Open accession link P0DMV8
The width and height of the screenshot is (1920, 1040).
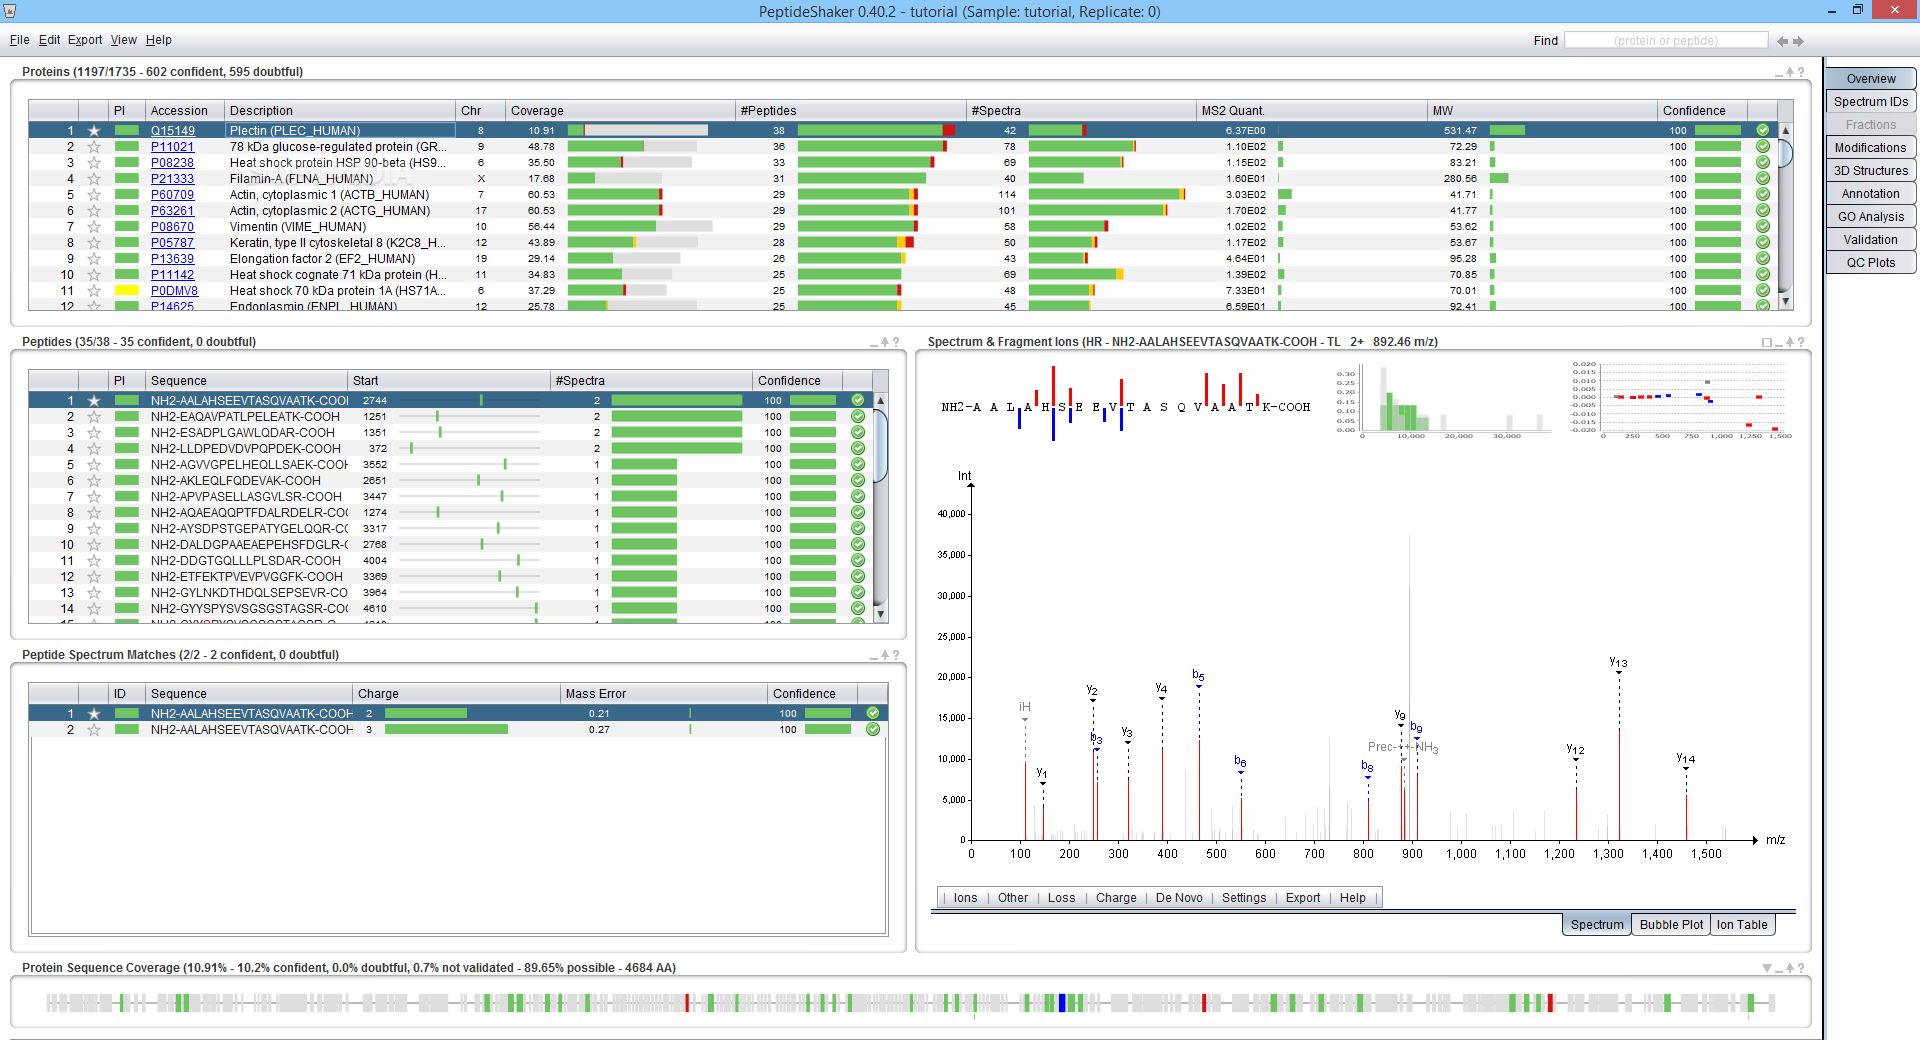pyautogui.click(x=174, y=291)
